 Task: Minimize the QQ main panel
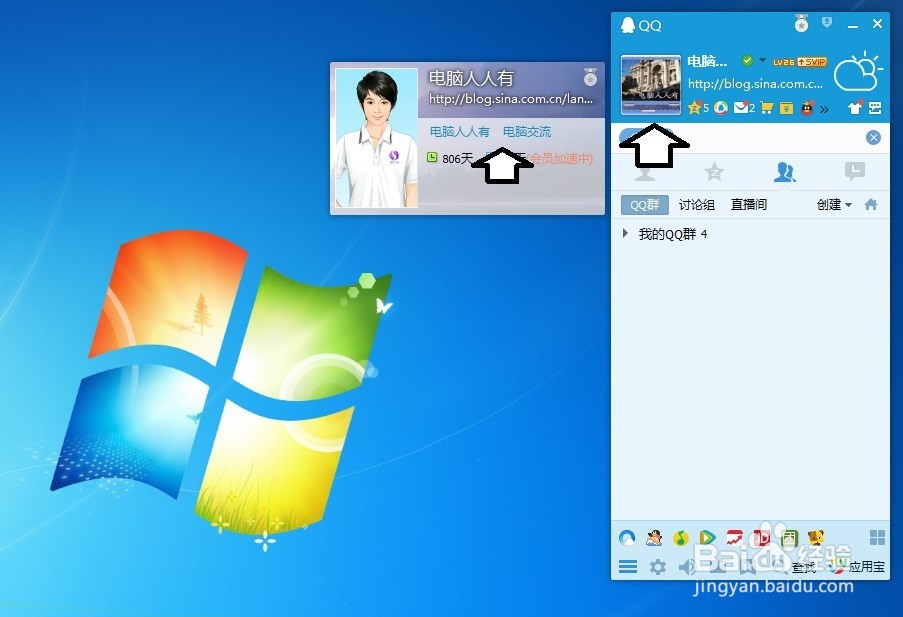[853, 25]
